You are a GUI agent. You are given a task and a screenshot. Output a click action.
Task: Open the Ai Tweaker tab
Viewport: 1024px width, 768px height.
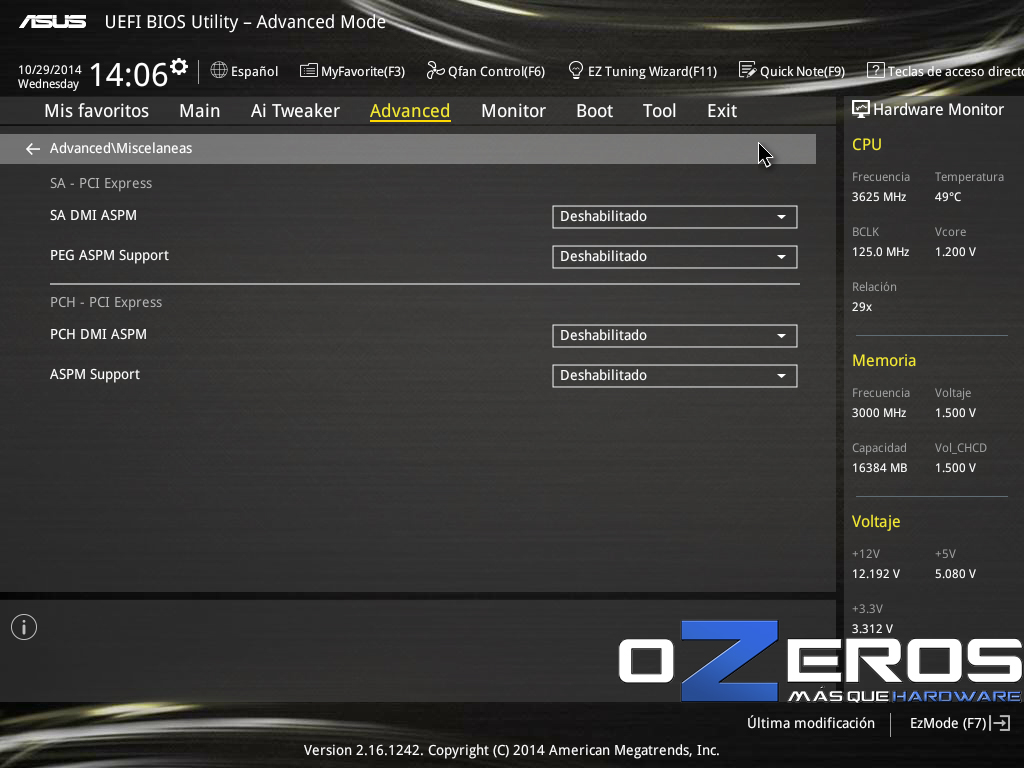[295, 111]
